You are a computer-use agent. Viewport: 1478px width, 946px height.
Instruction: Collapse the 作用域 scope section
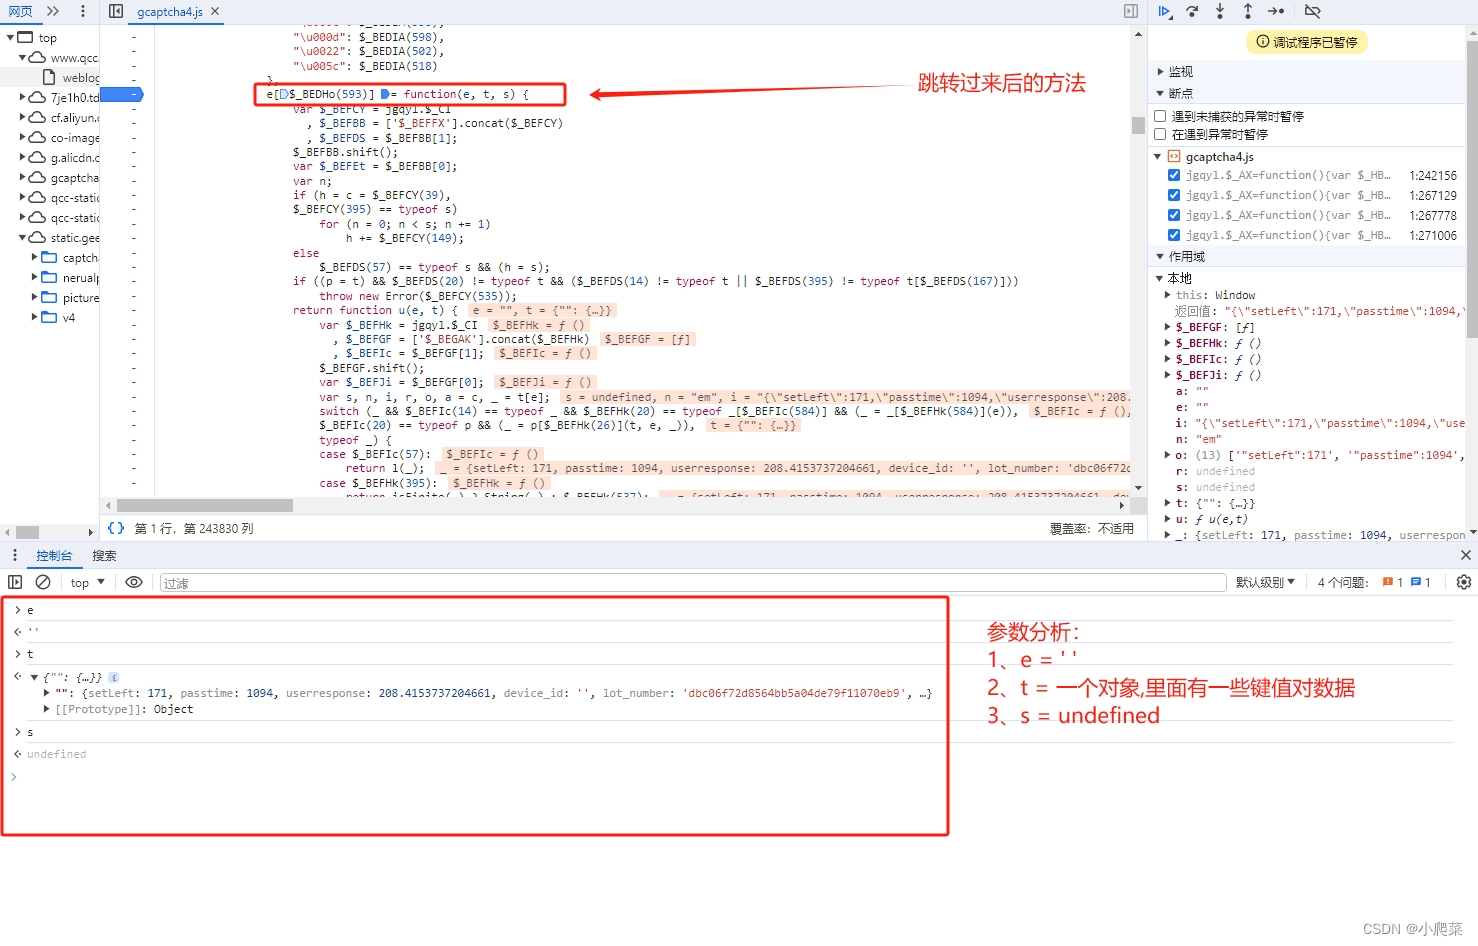coord(1161,257)
